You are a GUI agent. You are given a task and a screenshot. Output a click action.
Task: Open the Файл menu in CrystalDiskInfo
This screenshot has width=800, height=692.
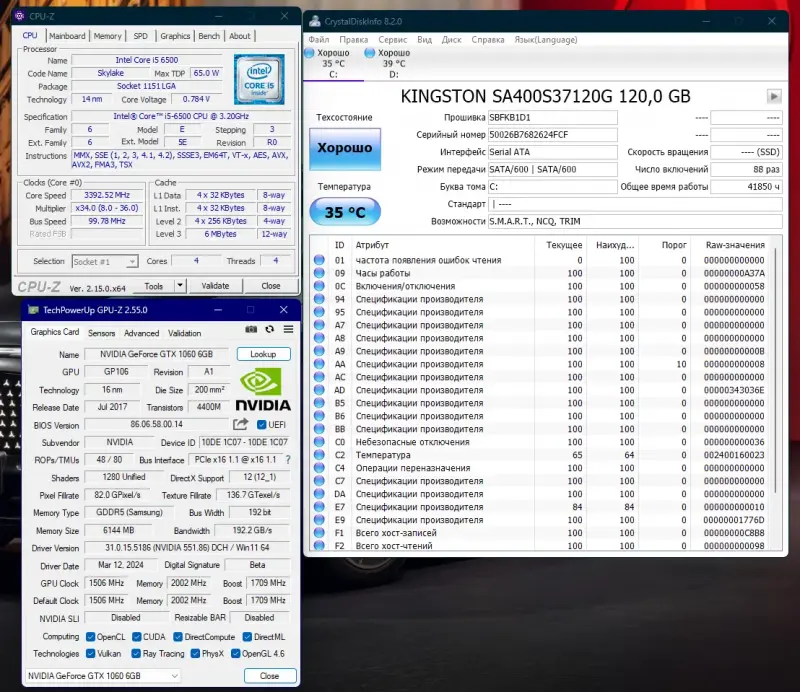pyautogui.click(x=319, y=39)
